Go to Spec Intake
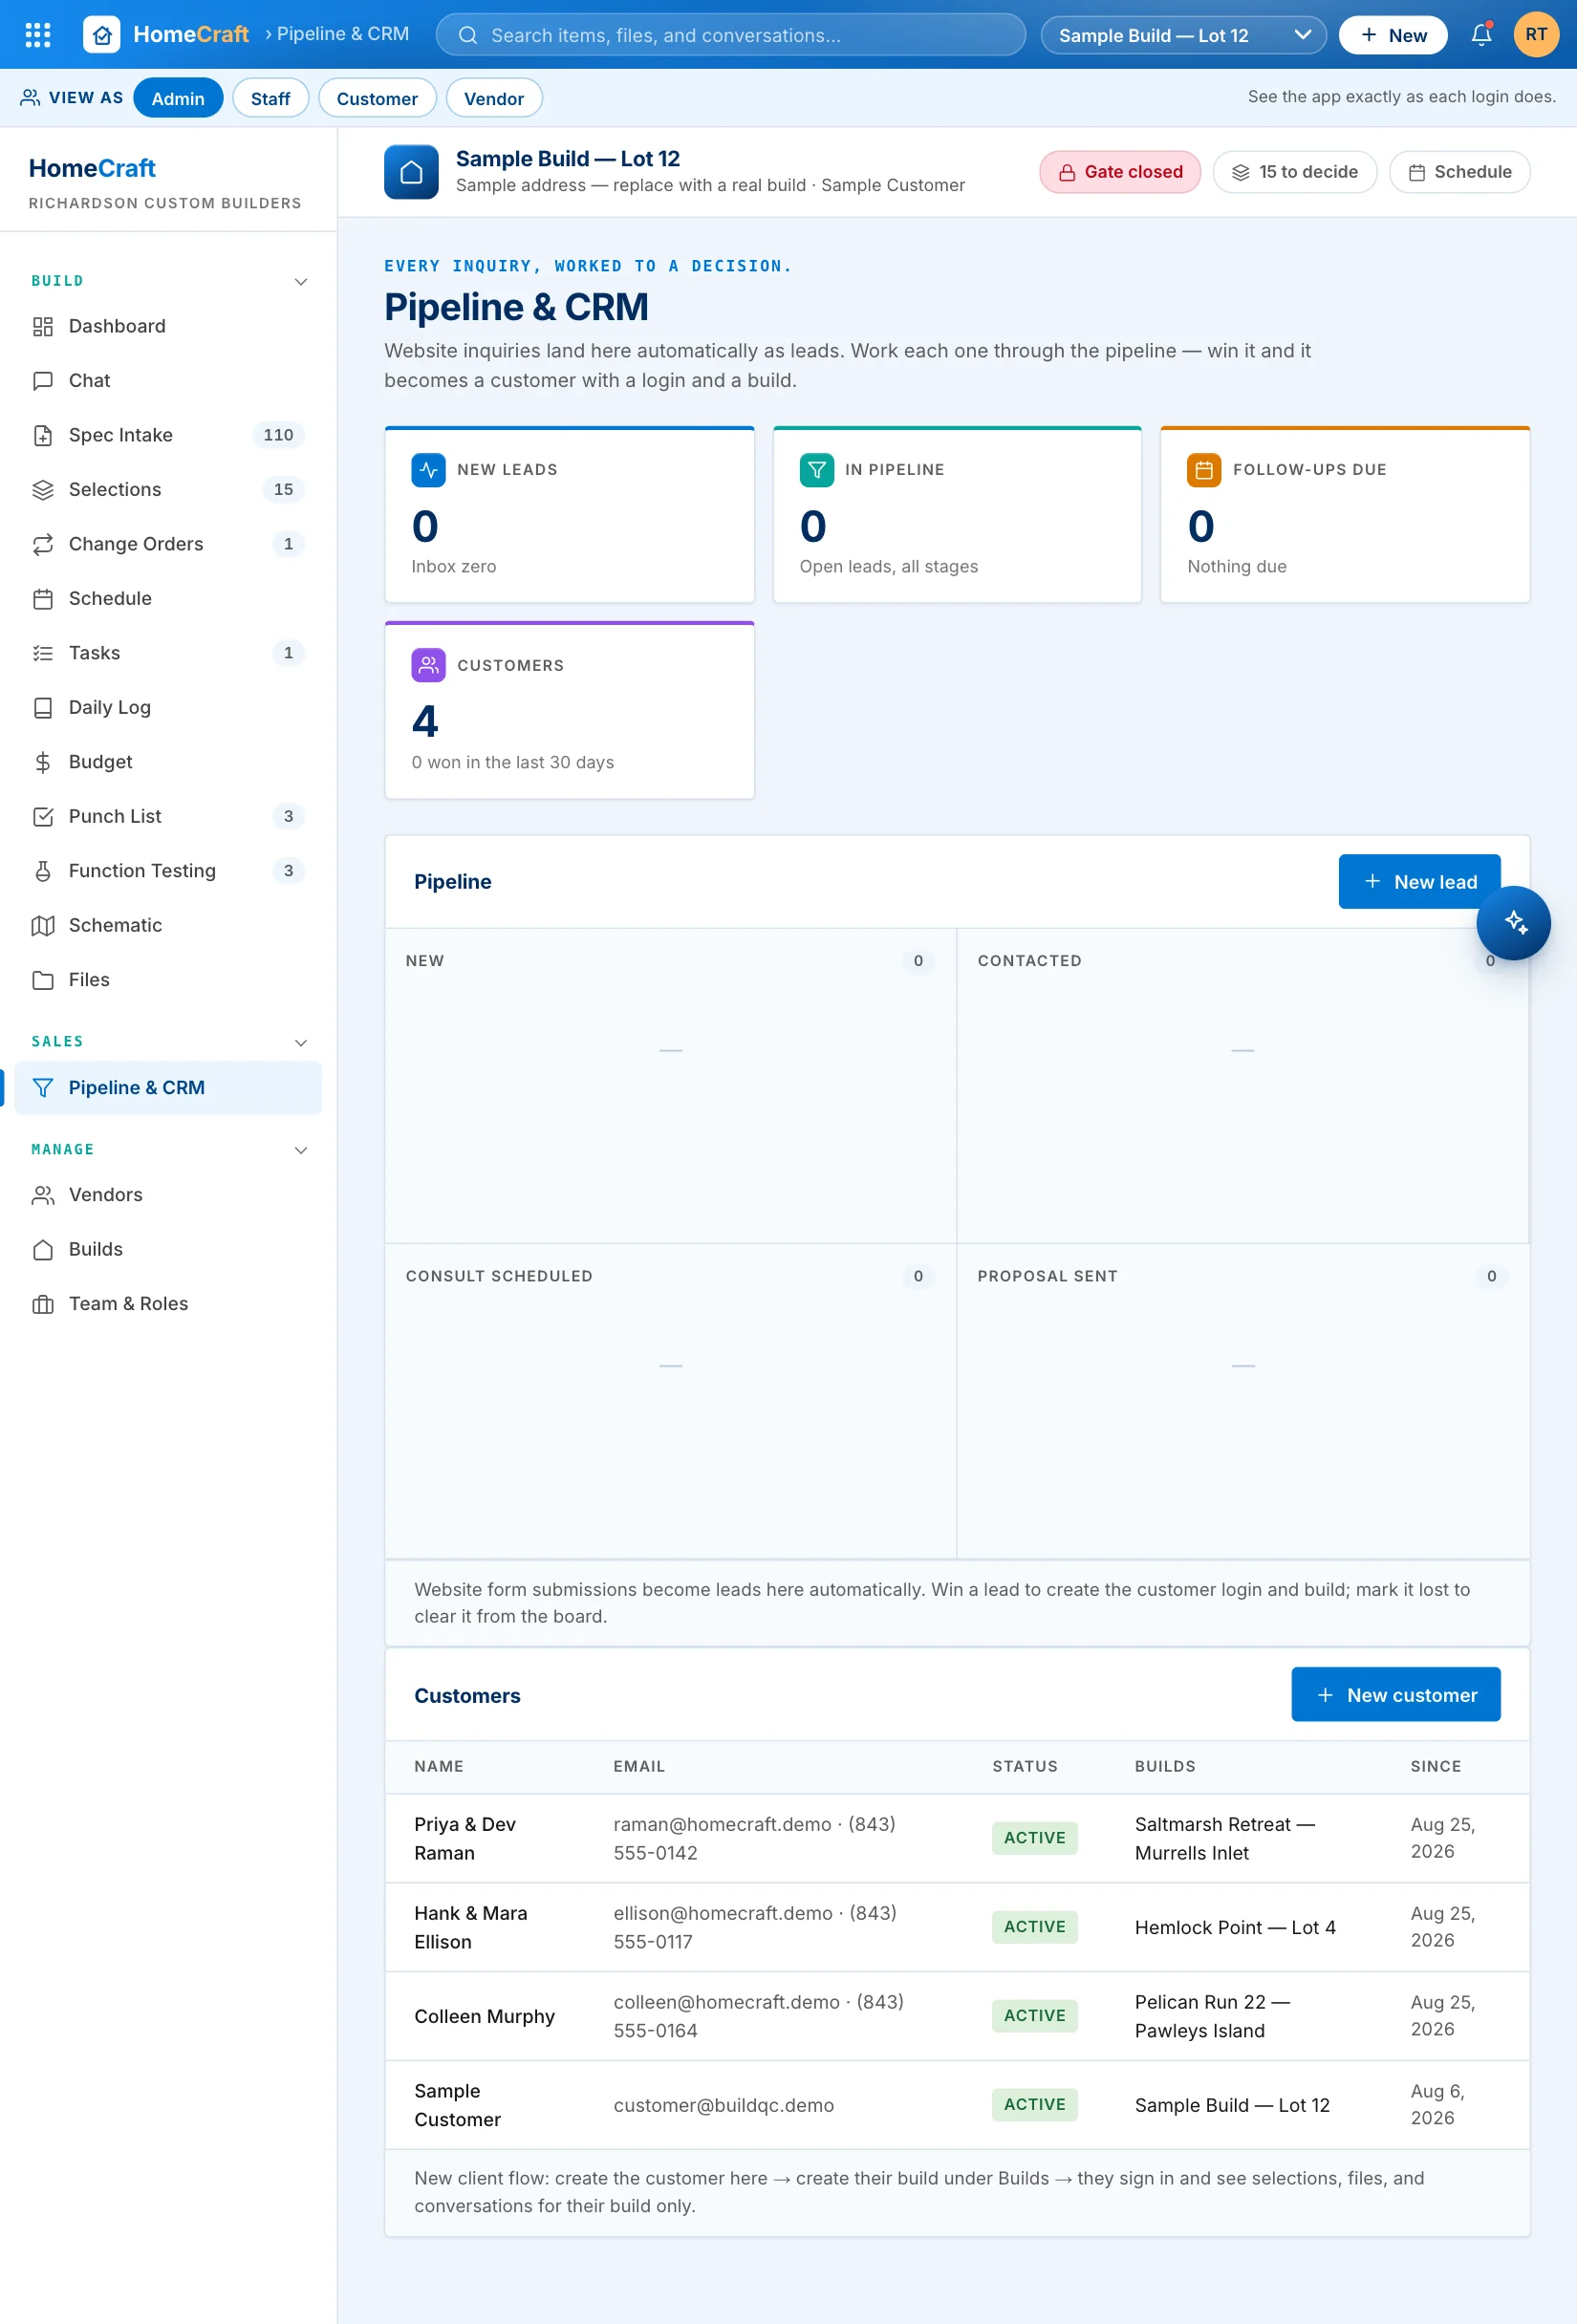The height and width of the screenshot is (2324, 1577). click(168, 435)
